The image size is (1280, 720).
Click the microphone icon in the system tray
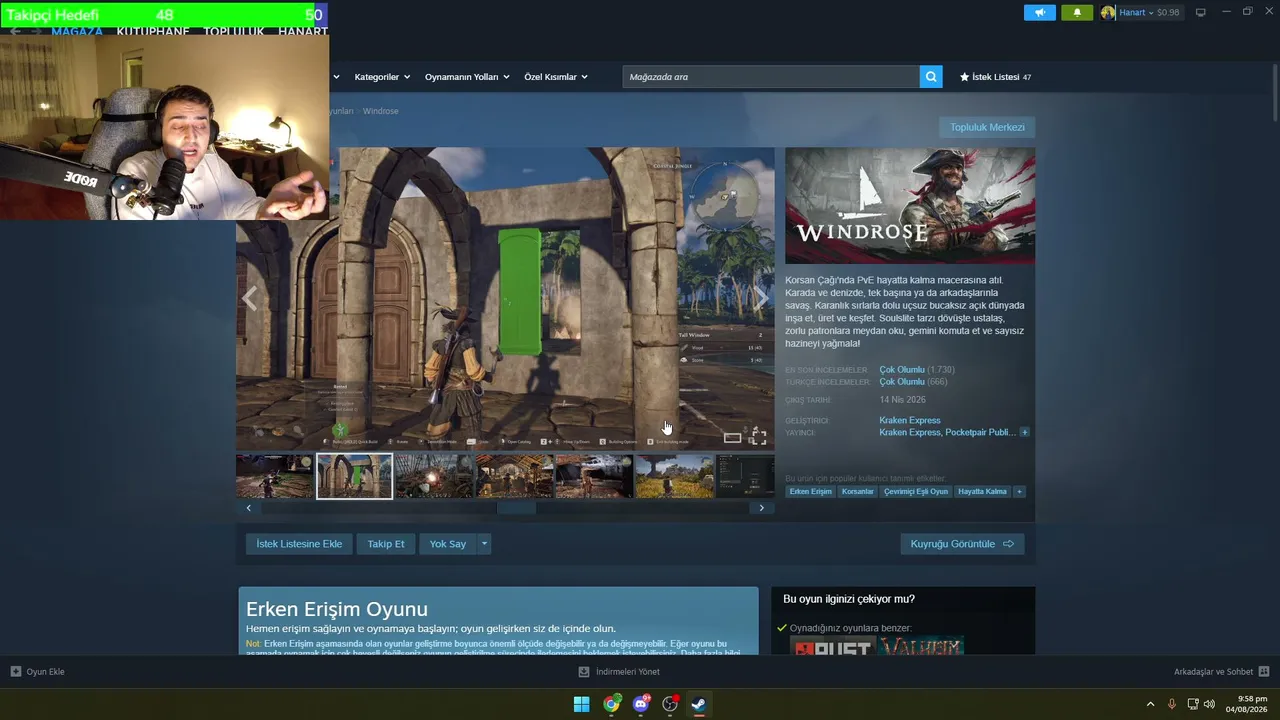(1172, 704)
